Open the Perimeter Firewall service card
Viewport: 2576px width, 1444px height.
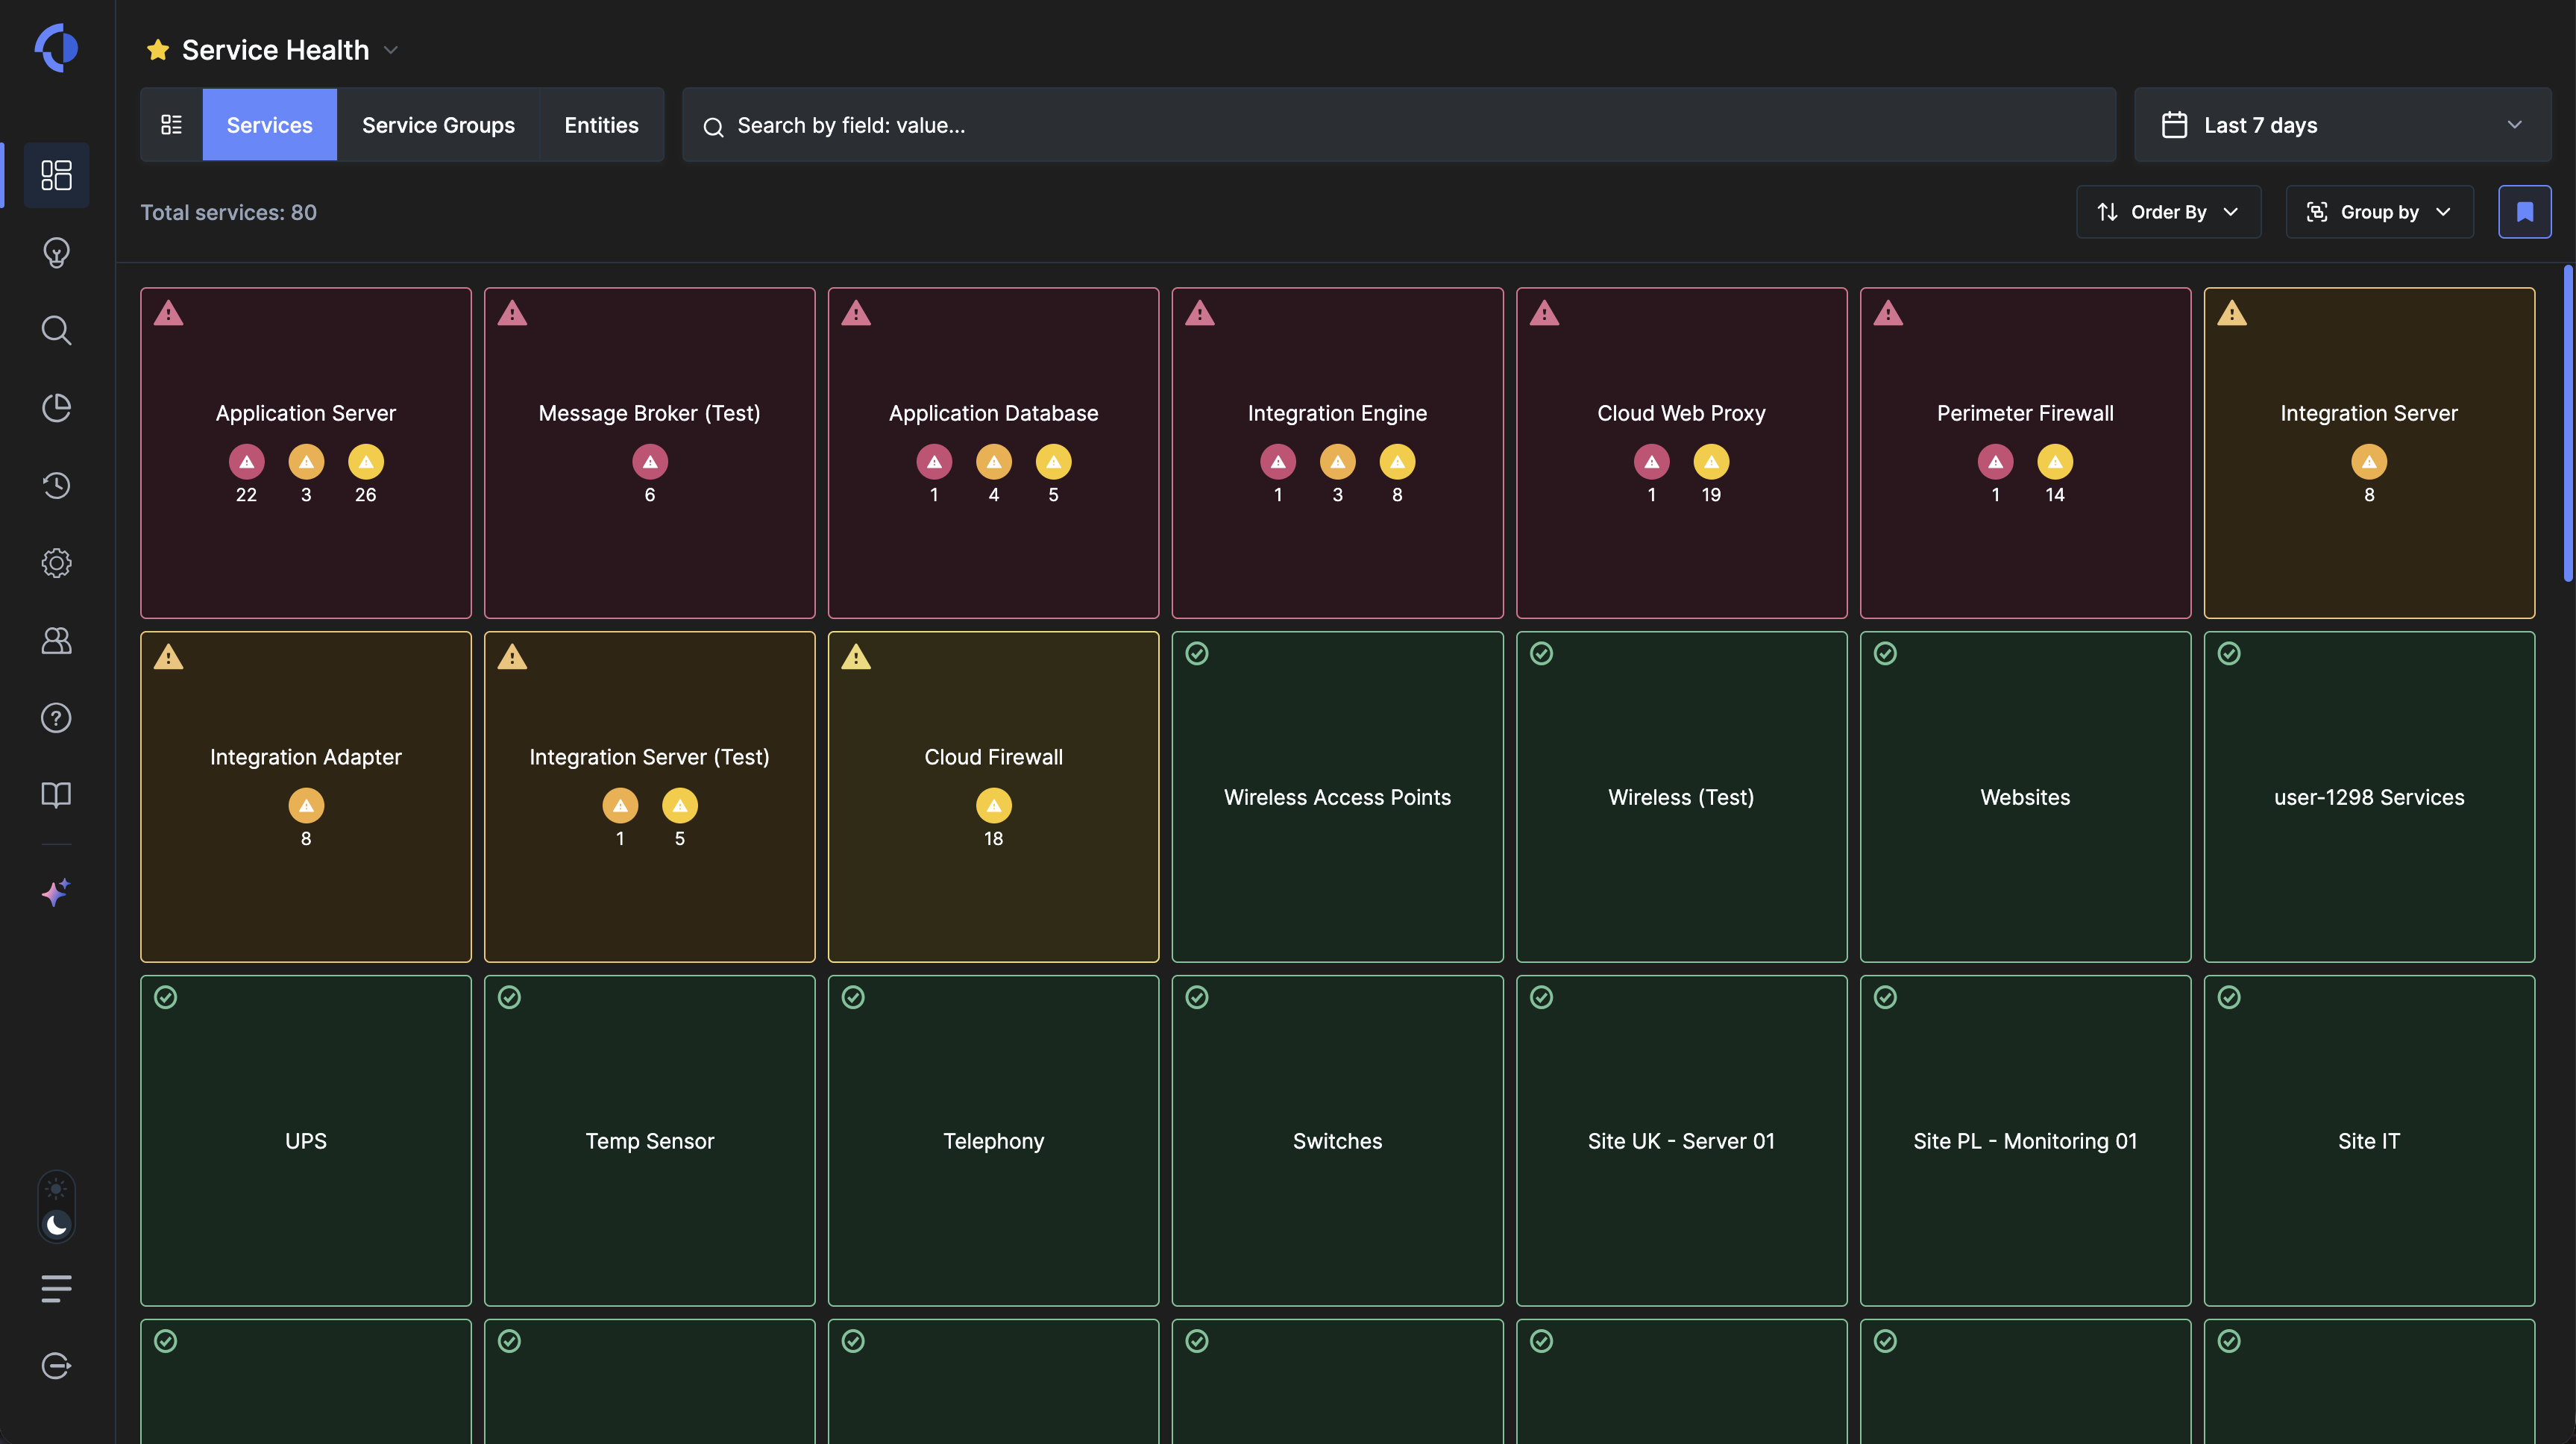[x=2025, y=453]
